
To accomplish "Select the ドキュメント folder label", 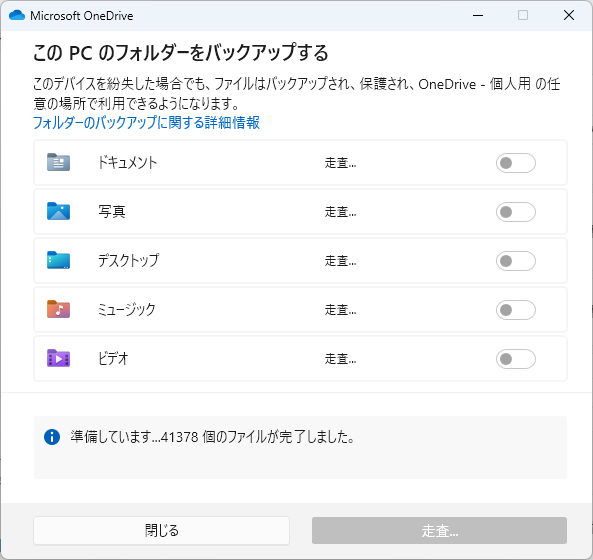I will tap(127, 163).
